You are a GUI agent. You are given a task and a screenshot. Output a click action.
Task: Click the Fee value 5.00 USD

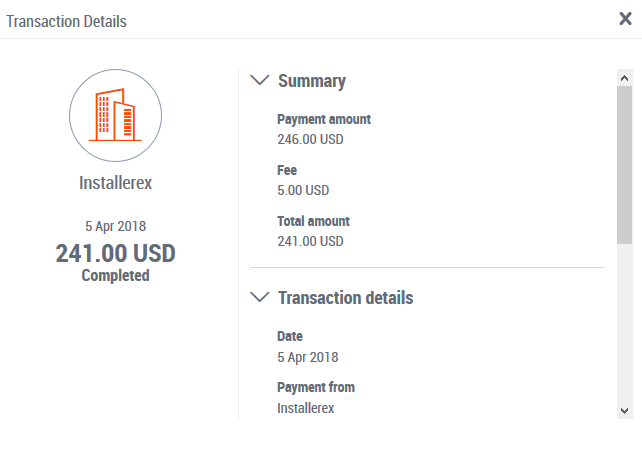[303, 190]
